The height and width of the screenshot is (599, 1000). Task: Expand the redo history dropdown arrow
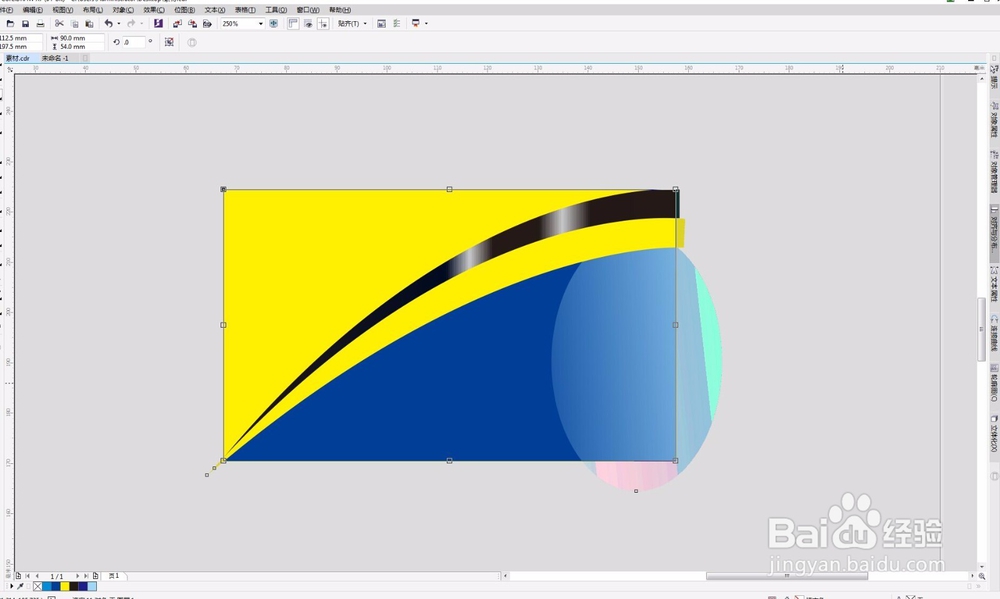click(x=141, y=24)
